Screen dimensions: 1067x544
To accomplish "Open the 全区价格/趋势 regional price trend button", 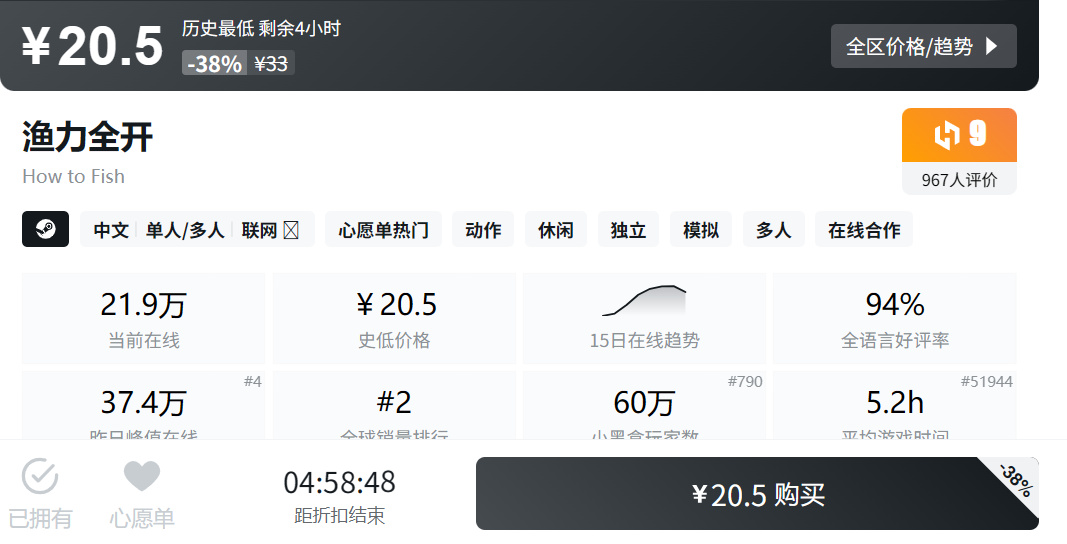I will pos(923,46).
